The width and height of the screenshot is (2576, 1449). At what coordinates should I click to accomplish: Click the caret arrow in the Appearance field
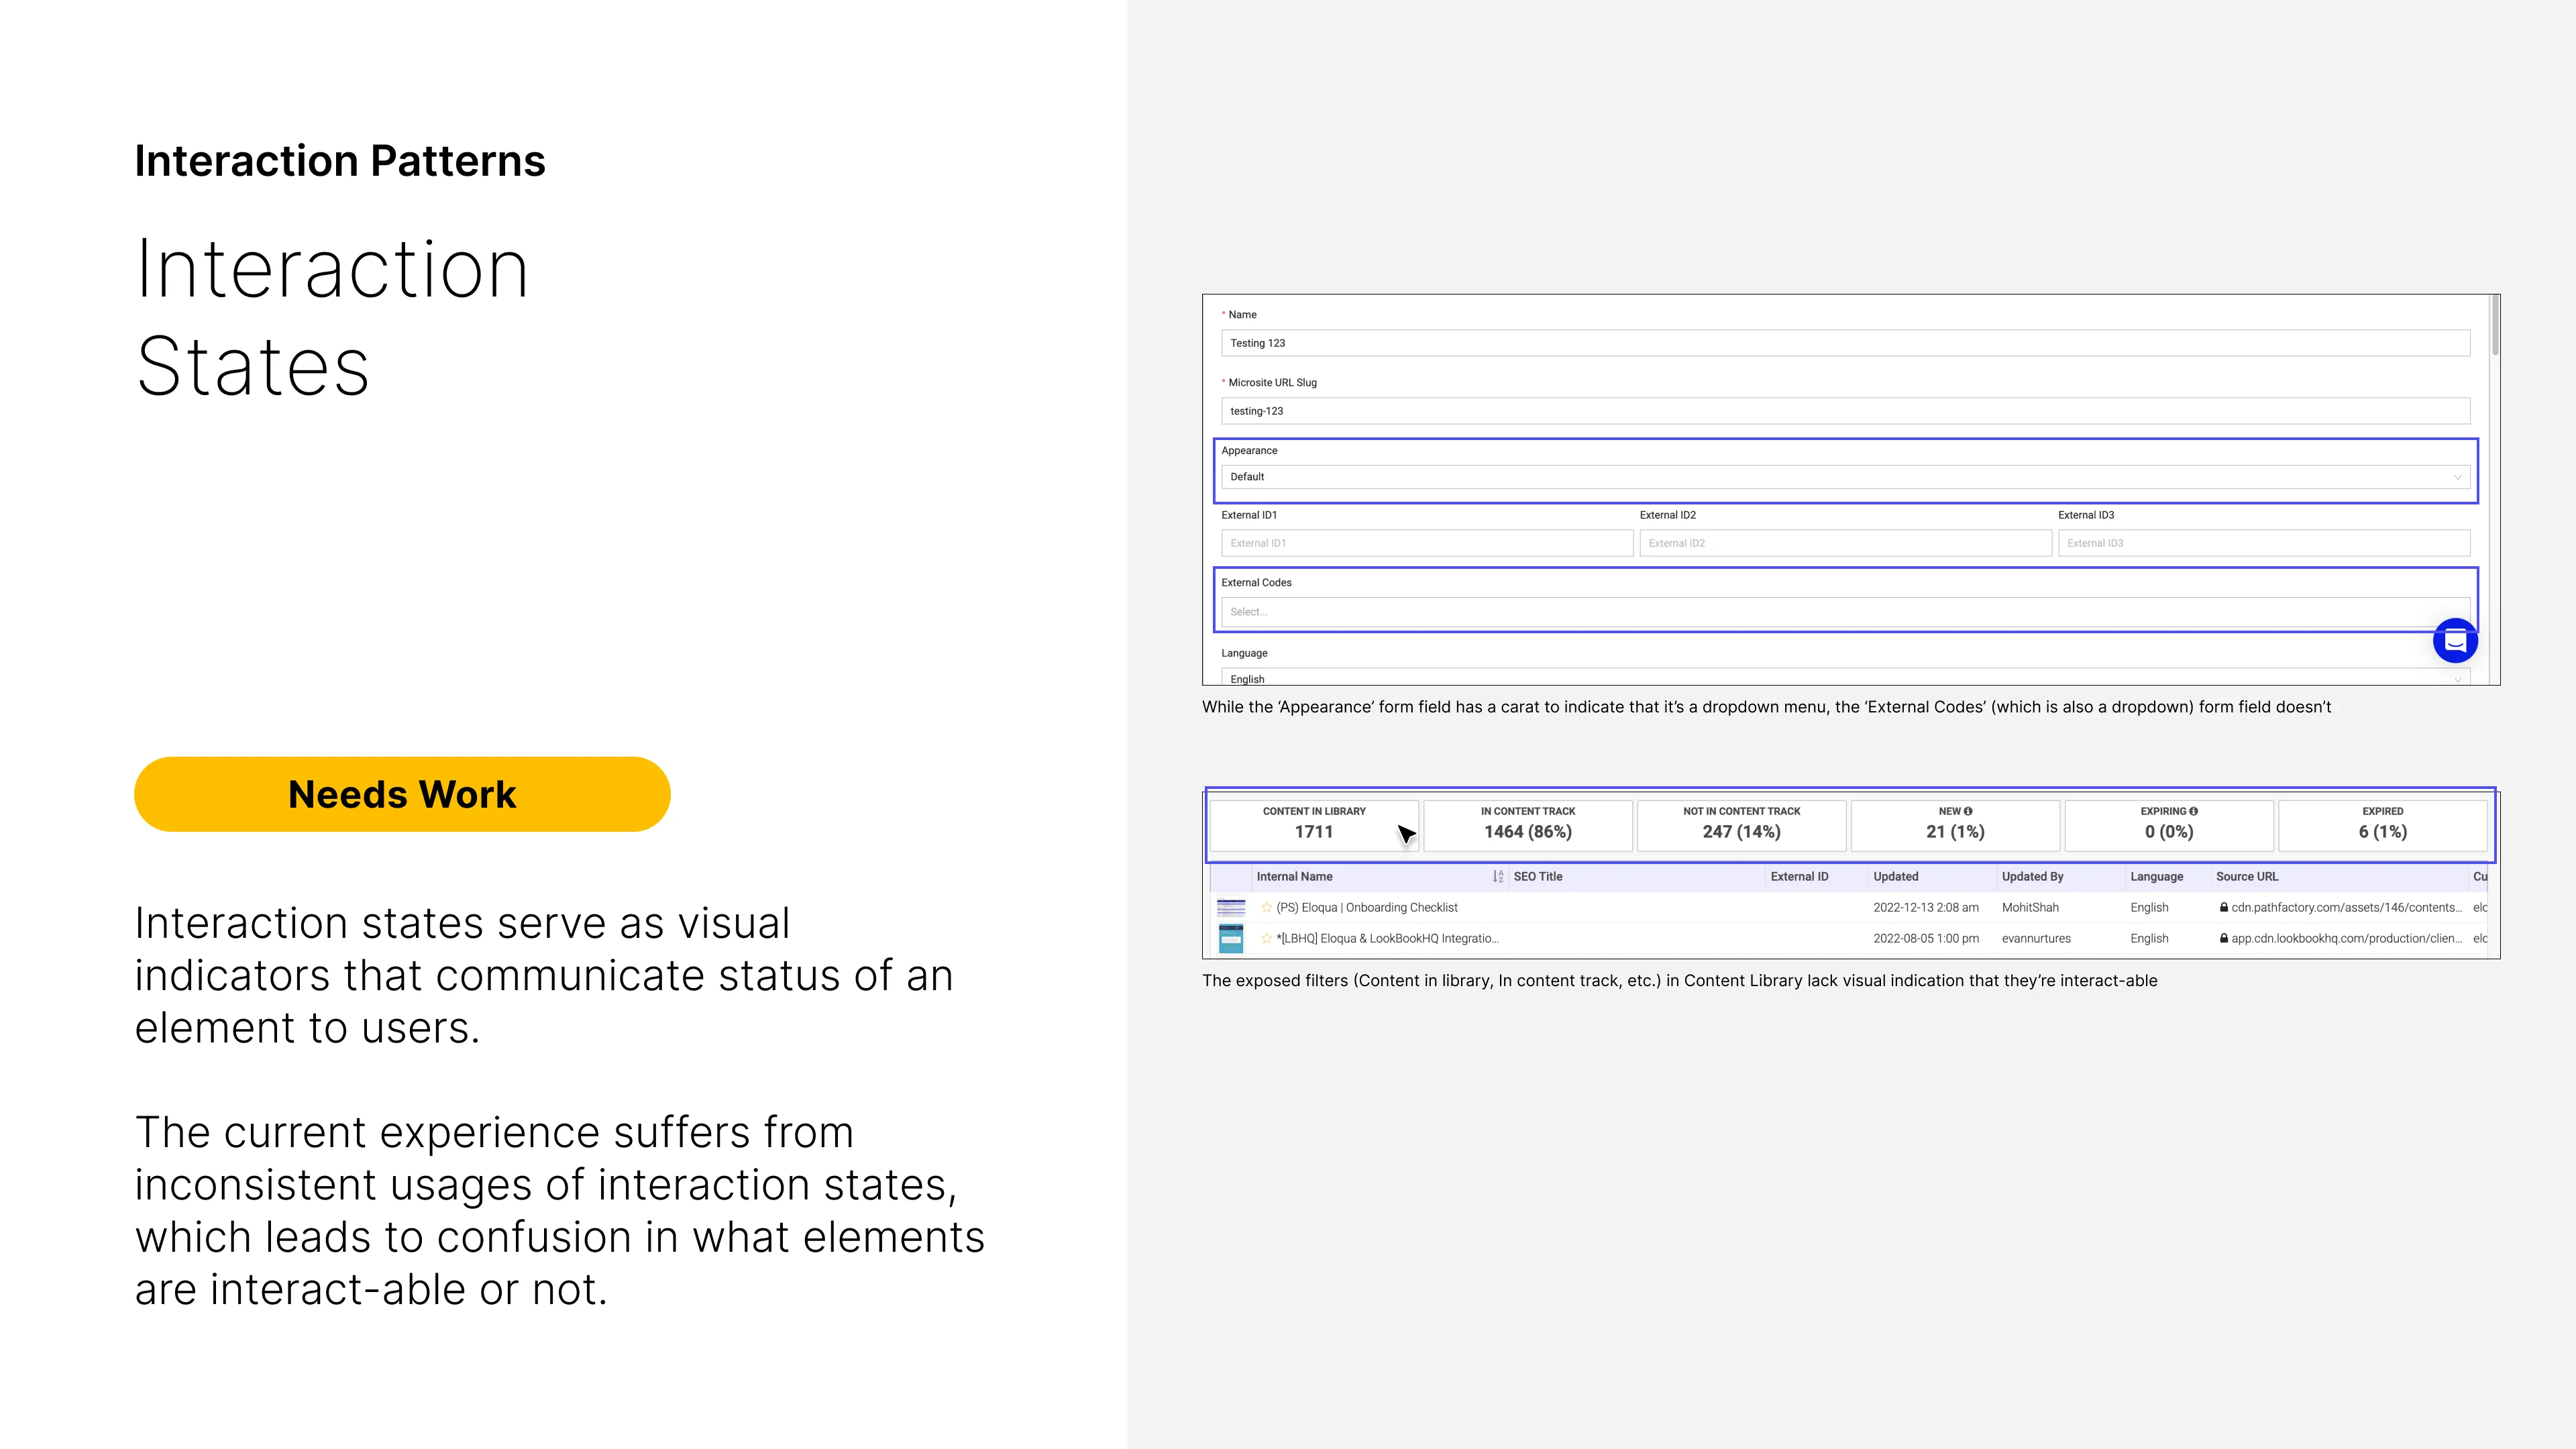[x=2457, y=477]
